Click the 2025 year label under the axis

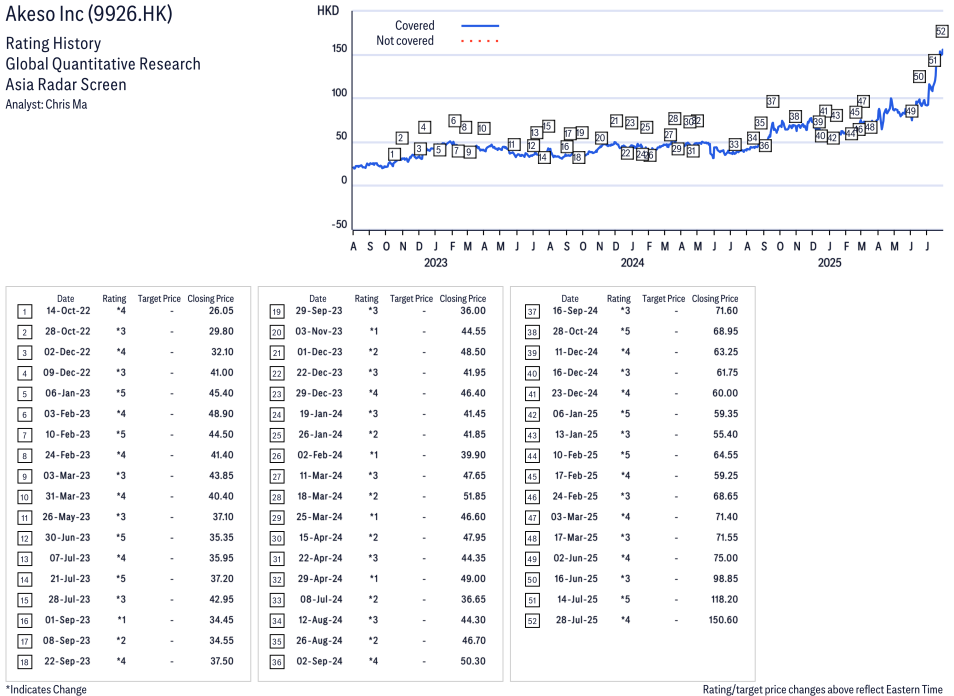pyautogui.click(x=829, y=263)
